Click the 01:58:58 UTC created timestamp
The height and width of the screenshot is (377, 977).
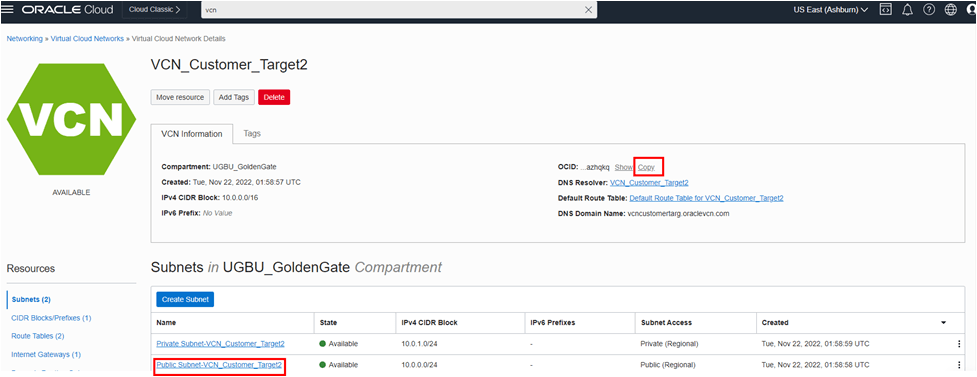click(x=816, y=365)
